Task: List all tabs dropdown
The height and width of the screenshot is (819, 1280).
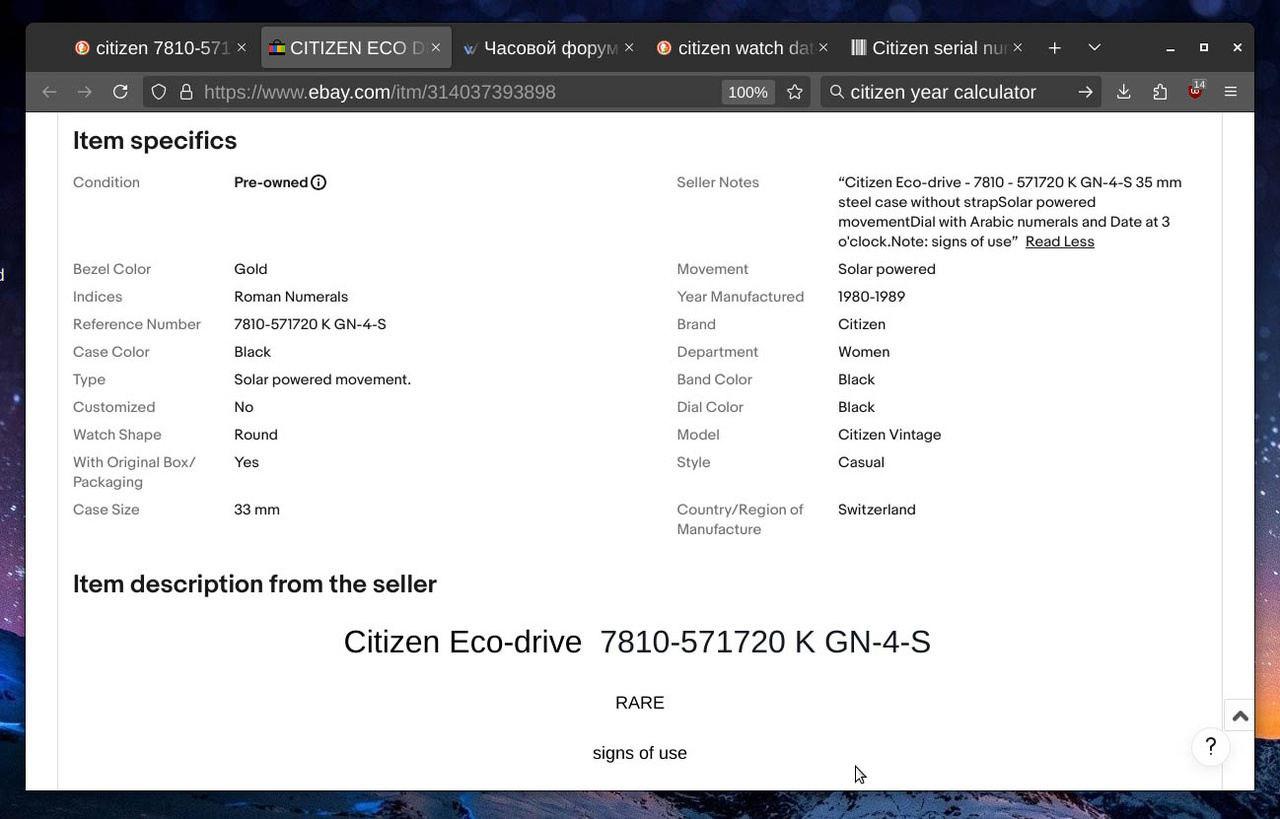Action: pyautogui.click(x=1095, y=48)
